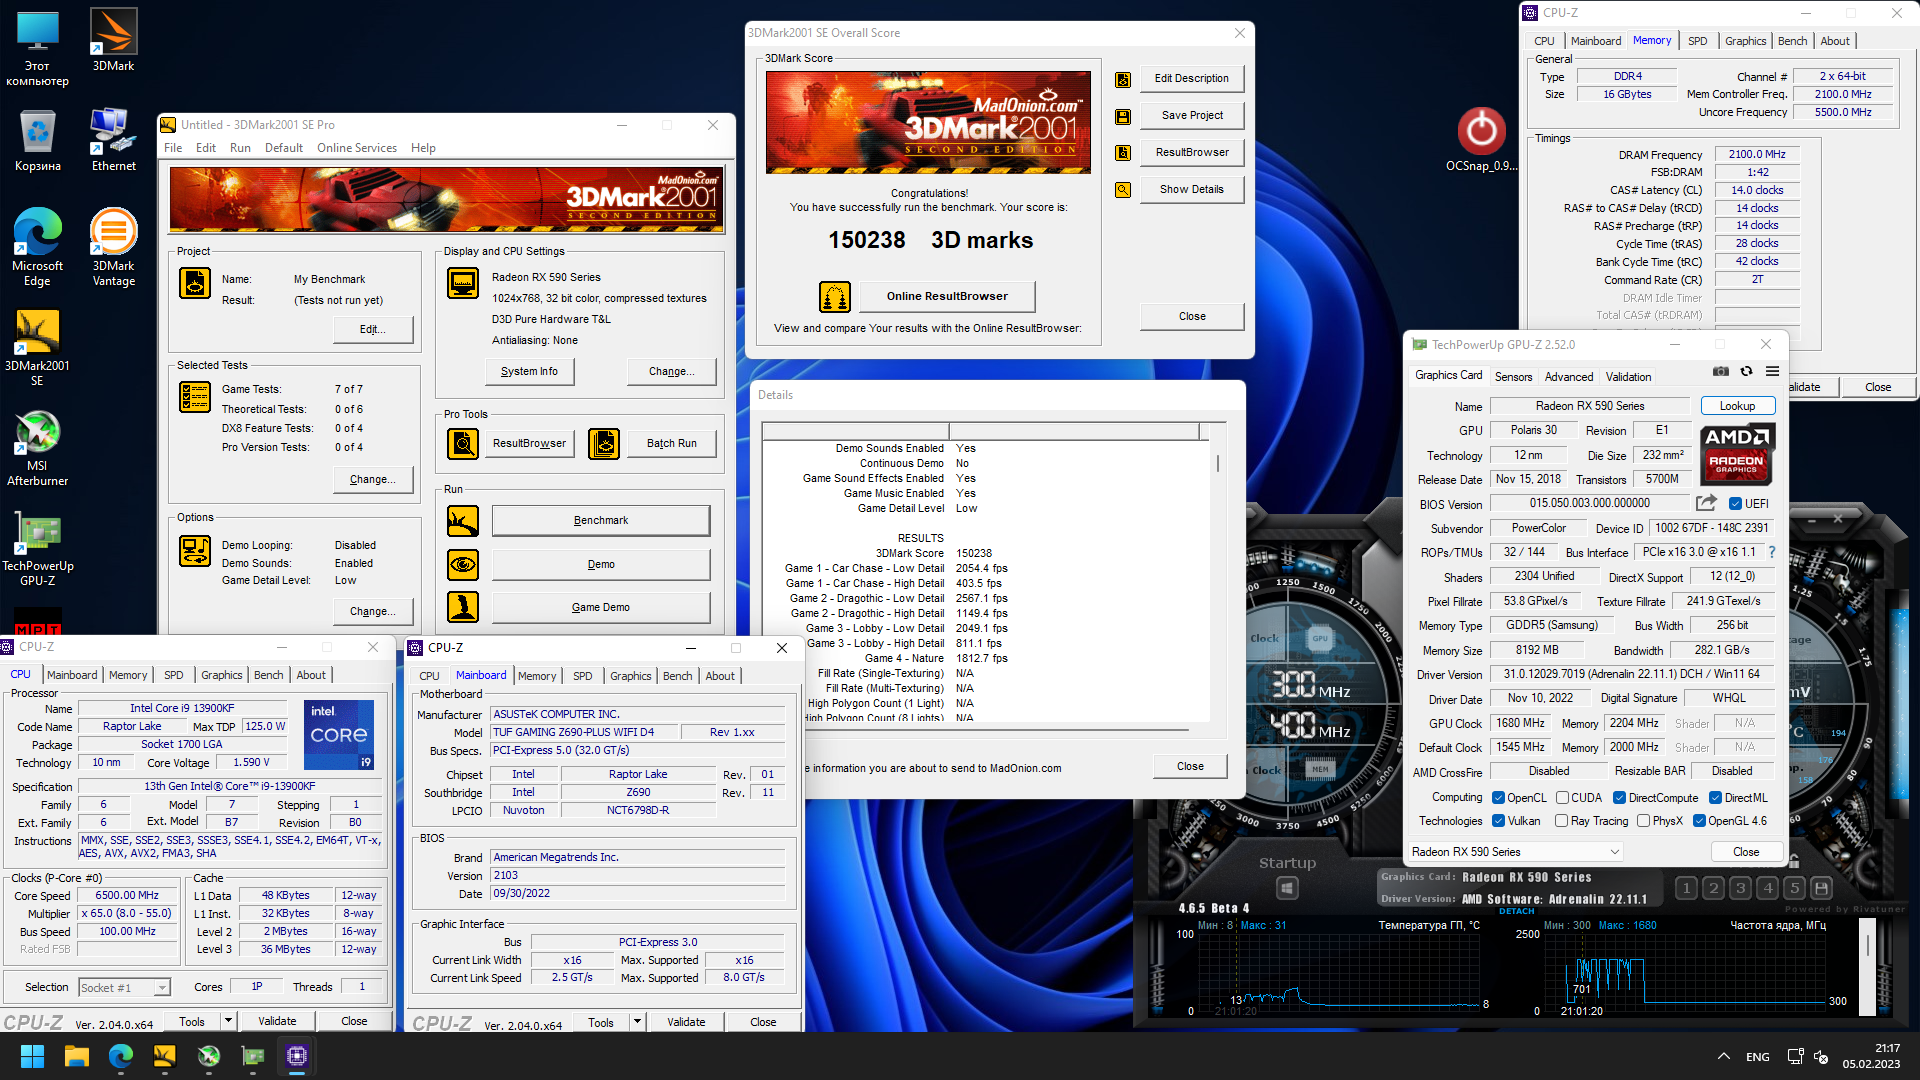Click the Save Project disk icon
Screen dimensions: 1920x1080
coord(1123,116)
